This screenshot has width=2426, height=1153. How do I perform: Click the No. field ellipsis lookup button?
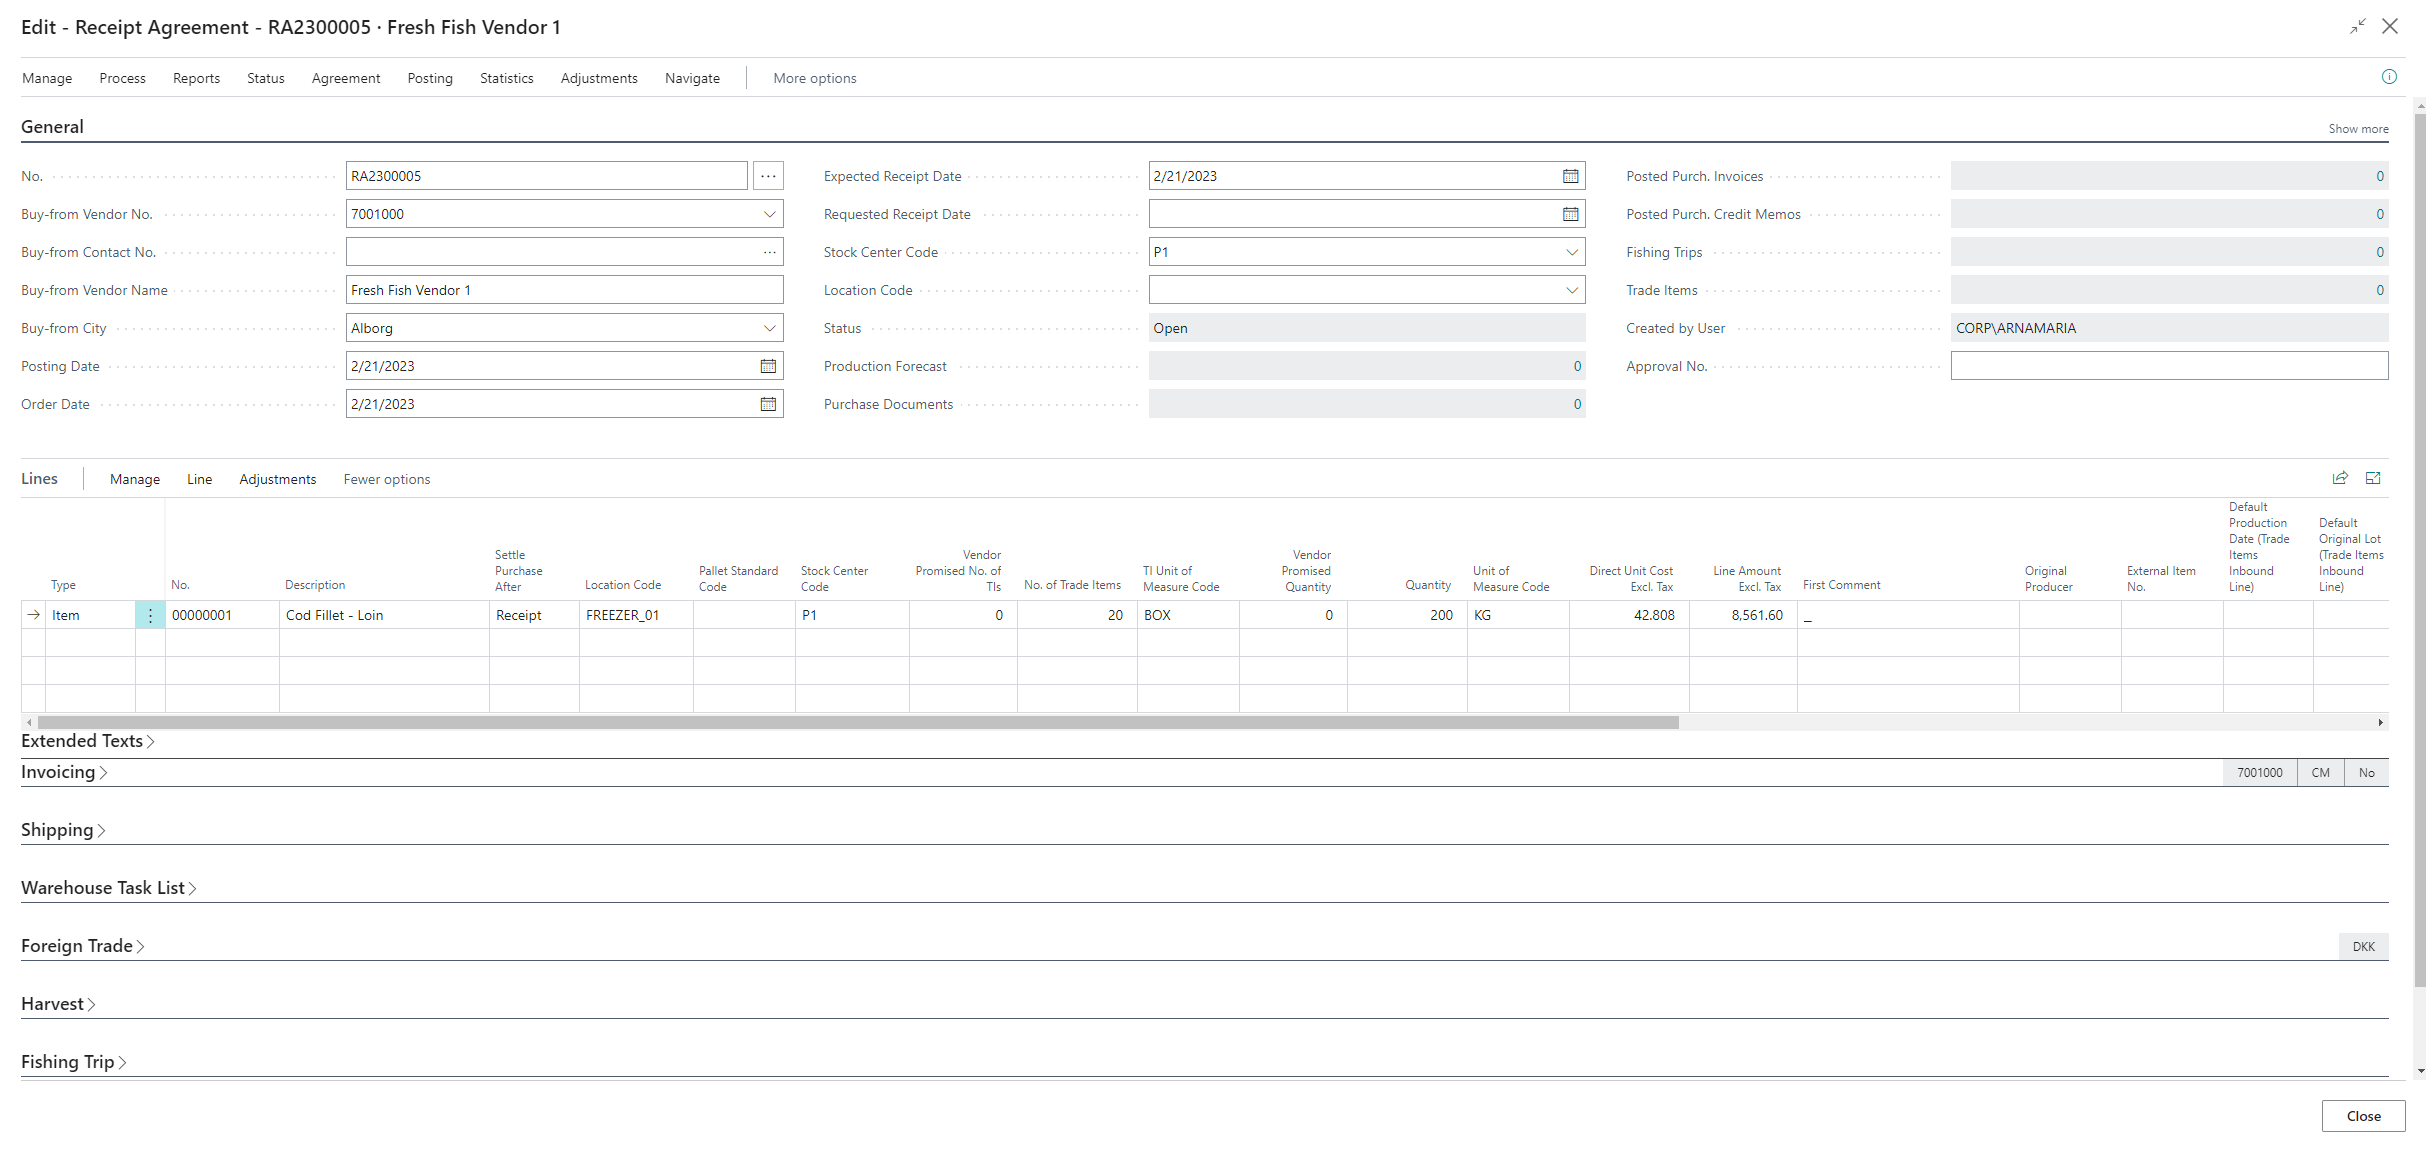tap(768, 176)
